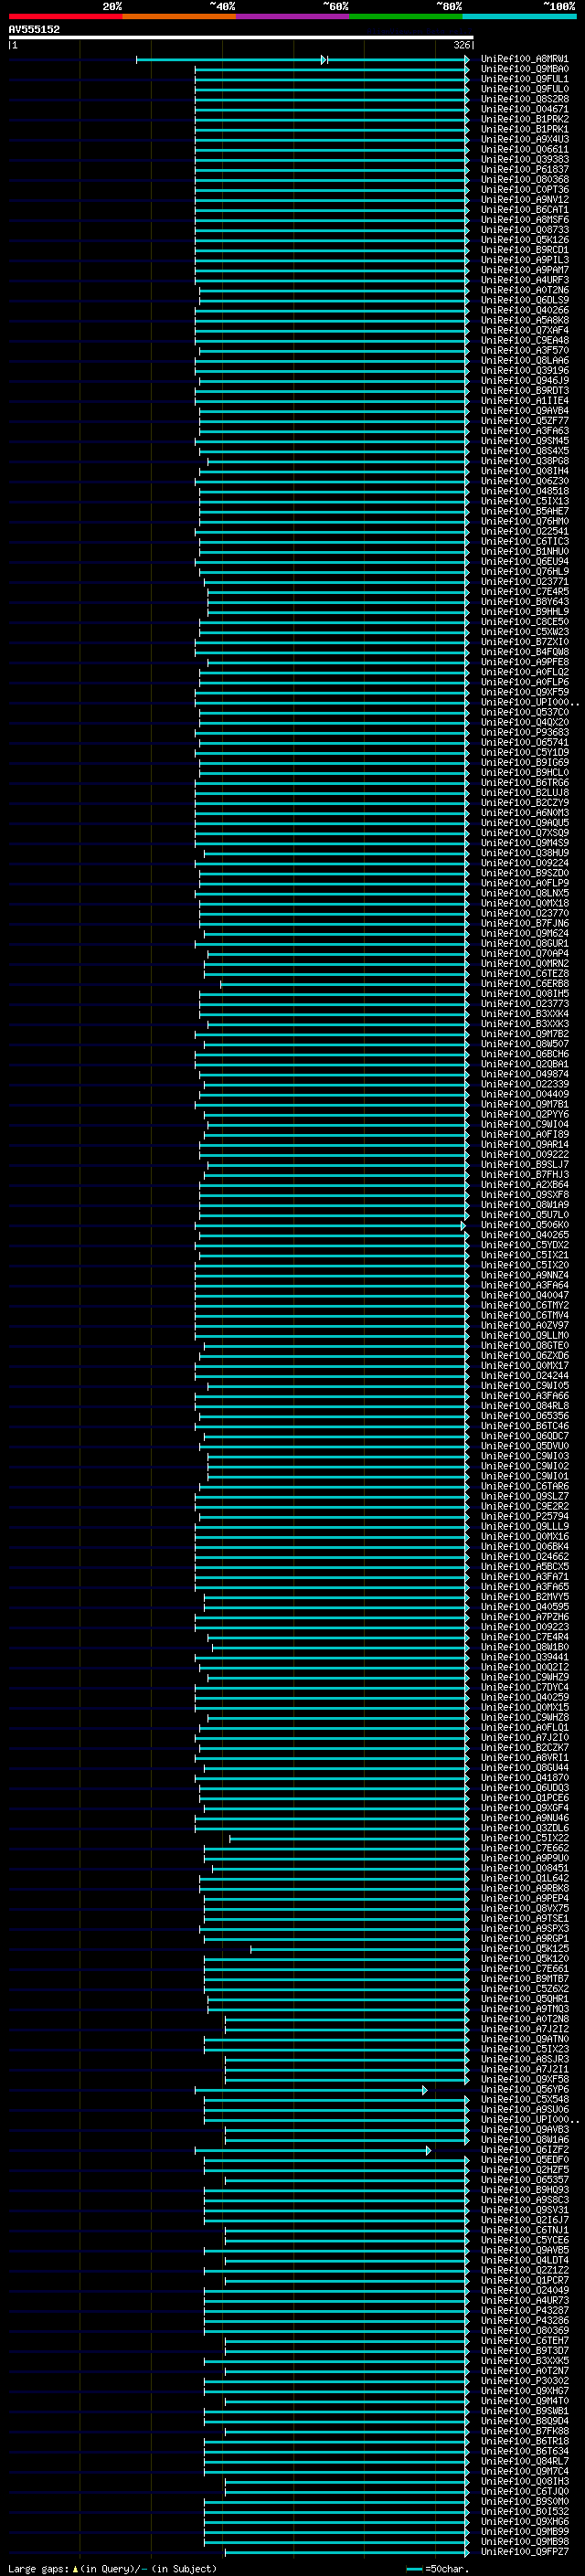Select hit UniRef100_Q5K125
The height and width of the screenshot is (2576, 585).
point(525,1949)
